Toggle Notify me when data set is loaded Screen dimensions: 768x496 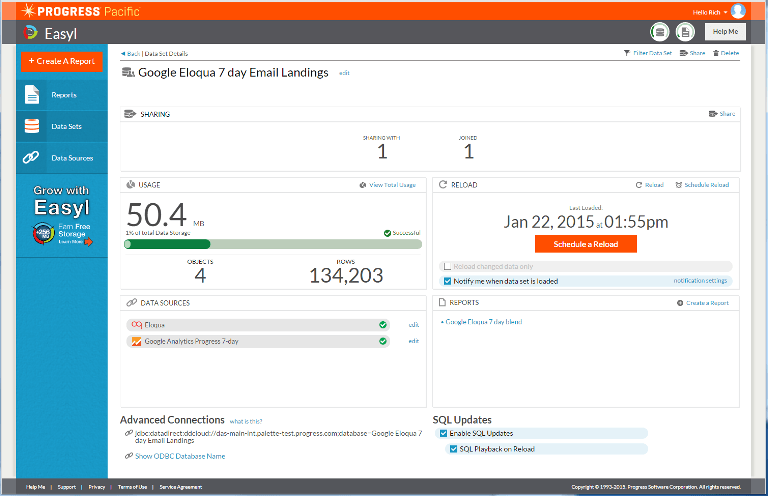447,282
